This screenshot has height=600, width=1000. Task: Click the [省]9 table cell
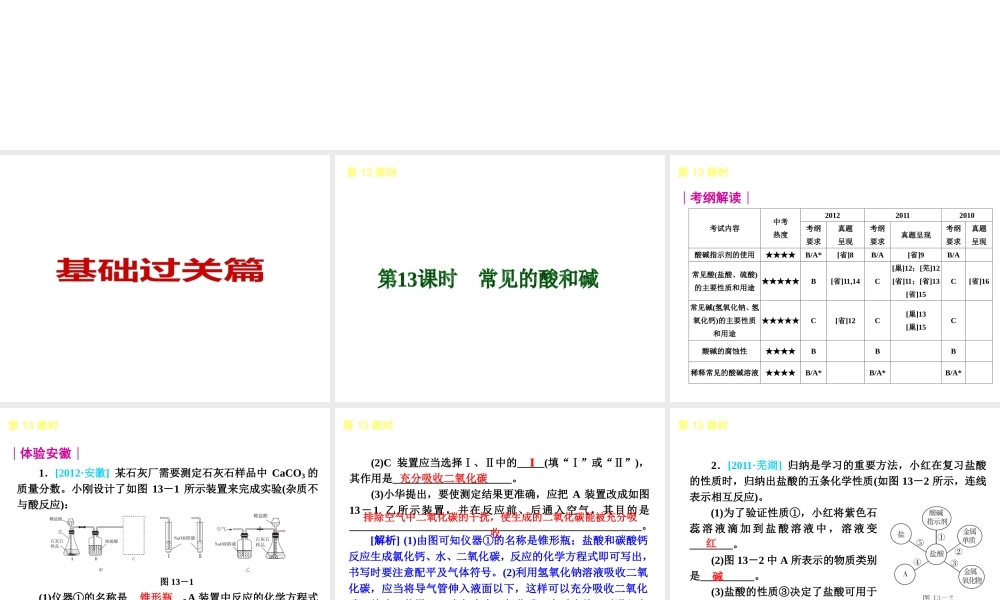tap(916, 254)
